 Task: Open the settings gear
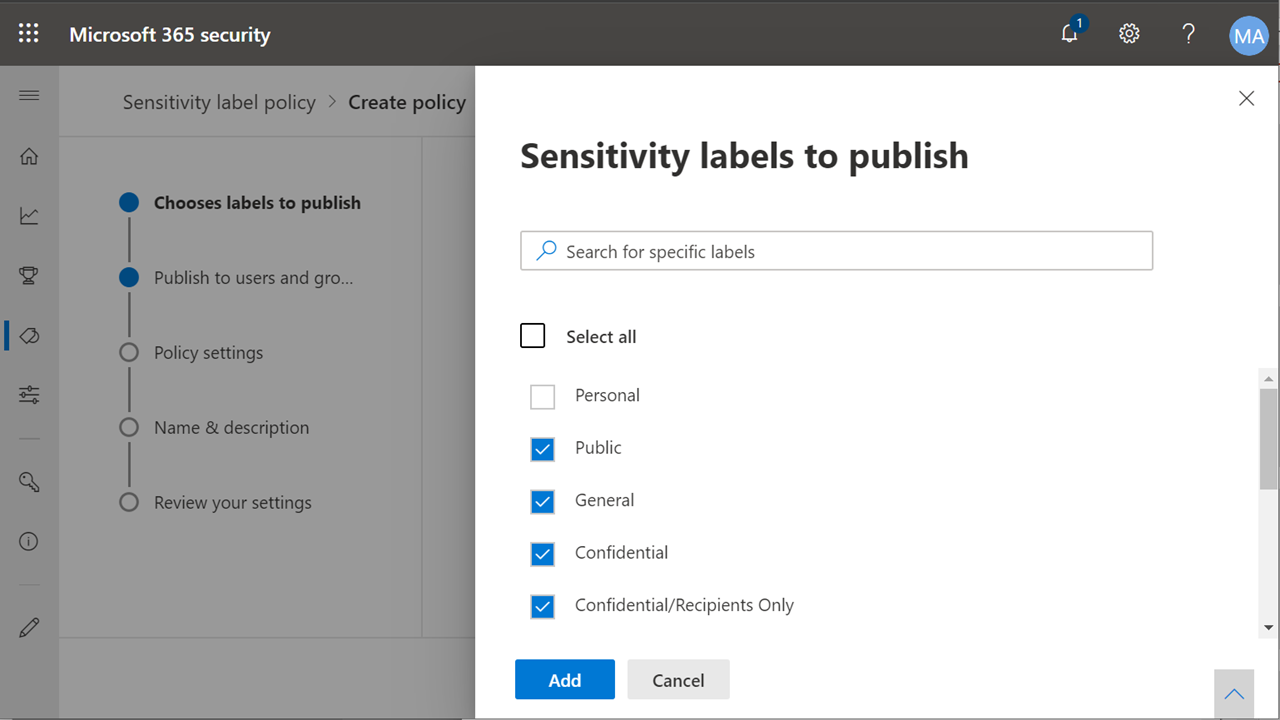[x=1129, y=33]
